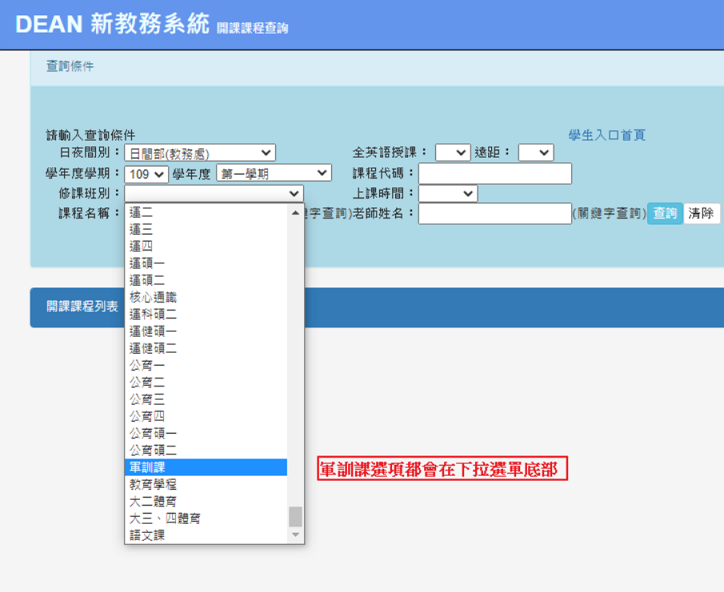Open the 全英語授課 dropdown
This screenshot has height=592, width=724.
coord(452,153)
